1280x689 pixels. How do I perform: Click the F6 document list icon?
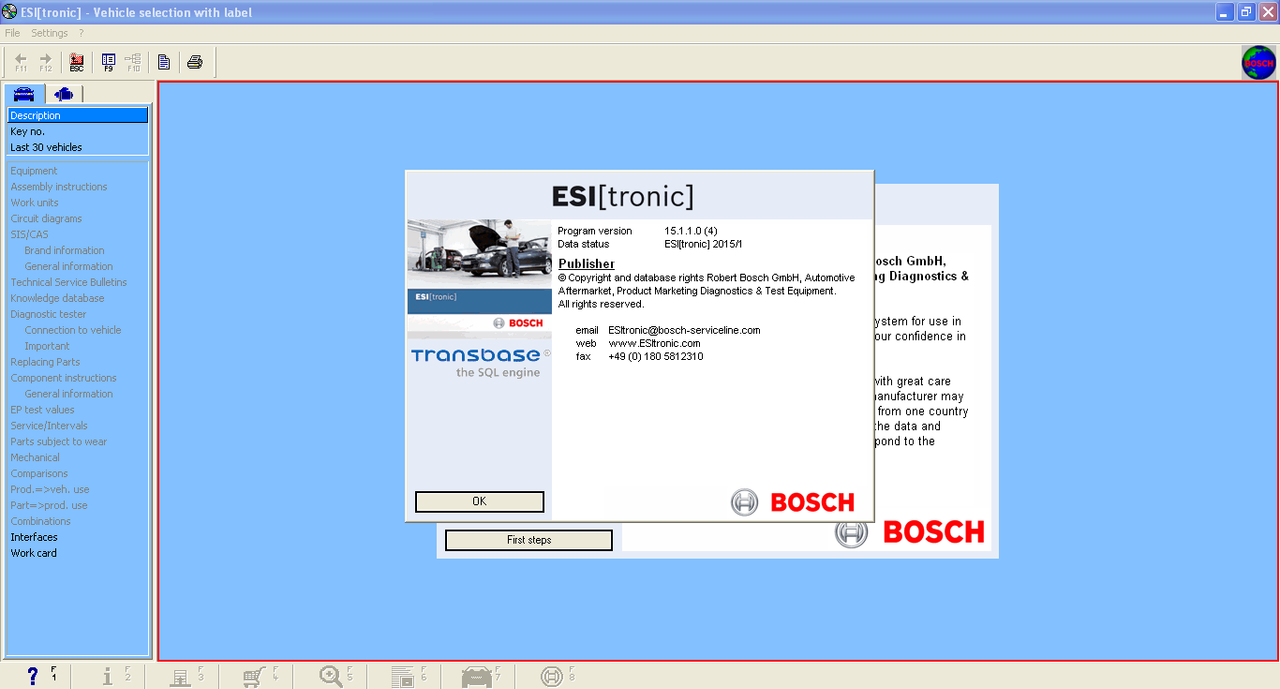click(x=402, y=677)
